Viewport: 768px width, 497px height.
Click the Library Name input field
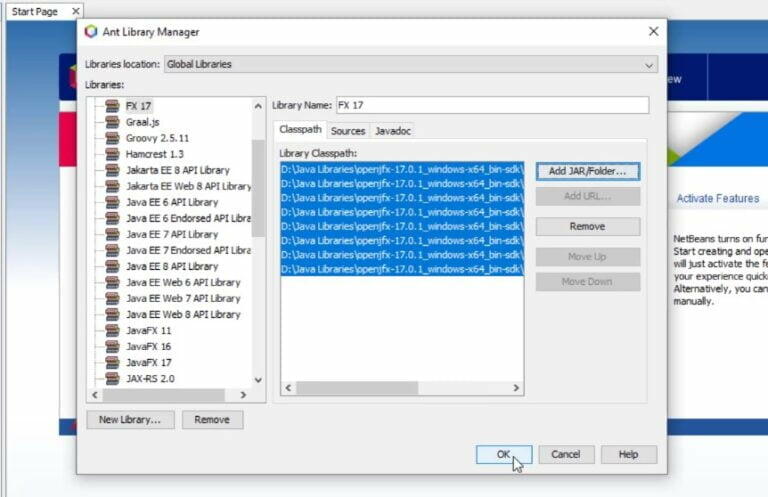pos(492,105)
